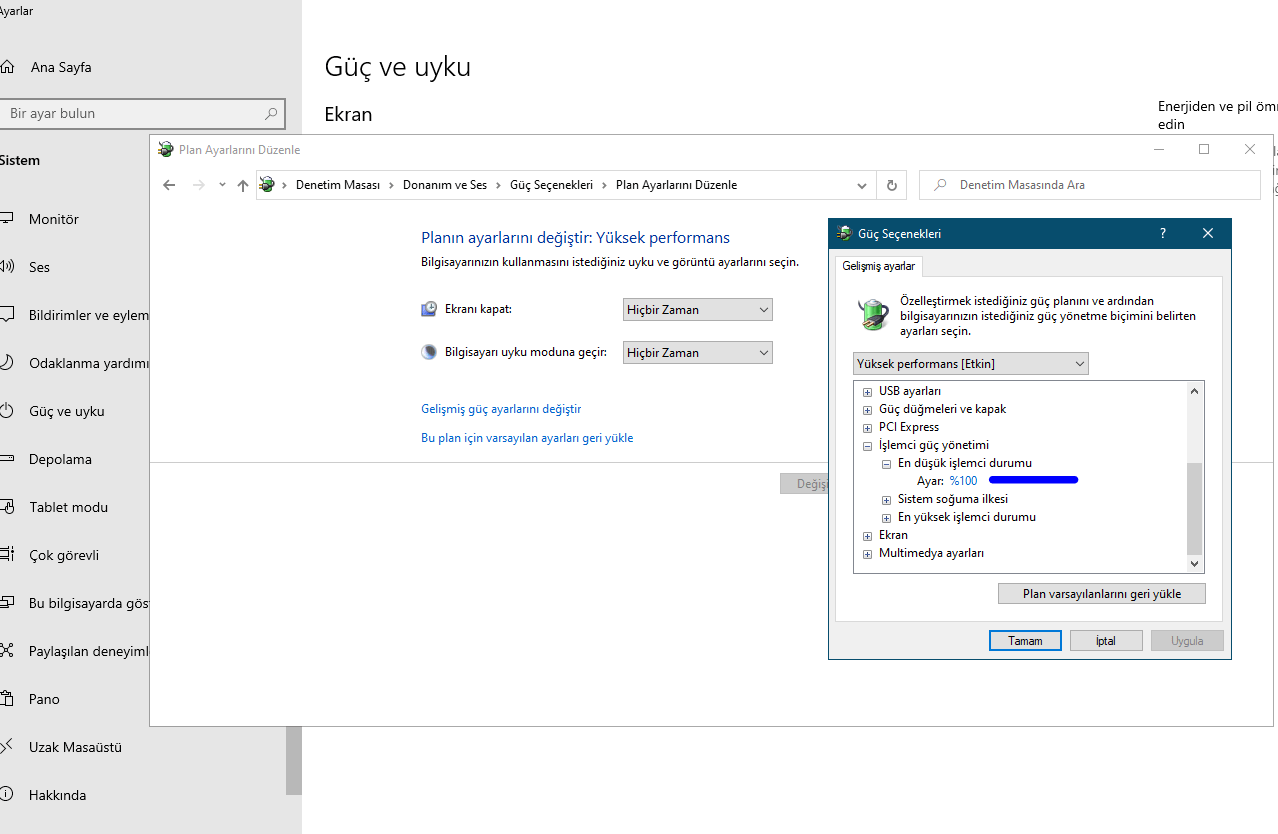Open Bilgisayarı uyku moduna geçir dropdown
This screenshot has width=1278, height=834.
tap(698, 353)
